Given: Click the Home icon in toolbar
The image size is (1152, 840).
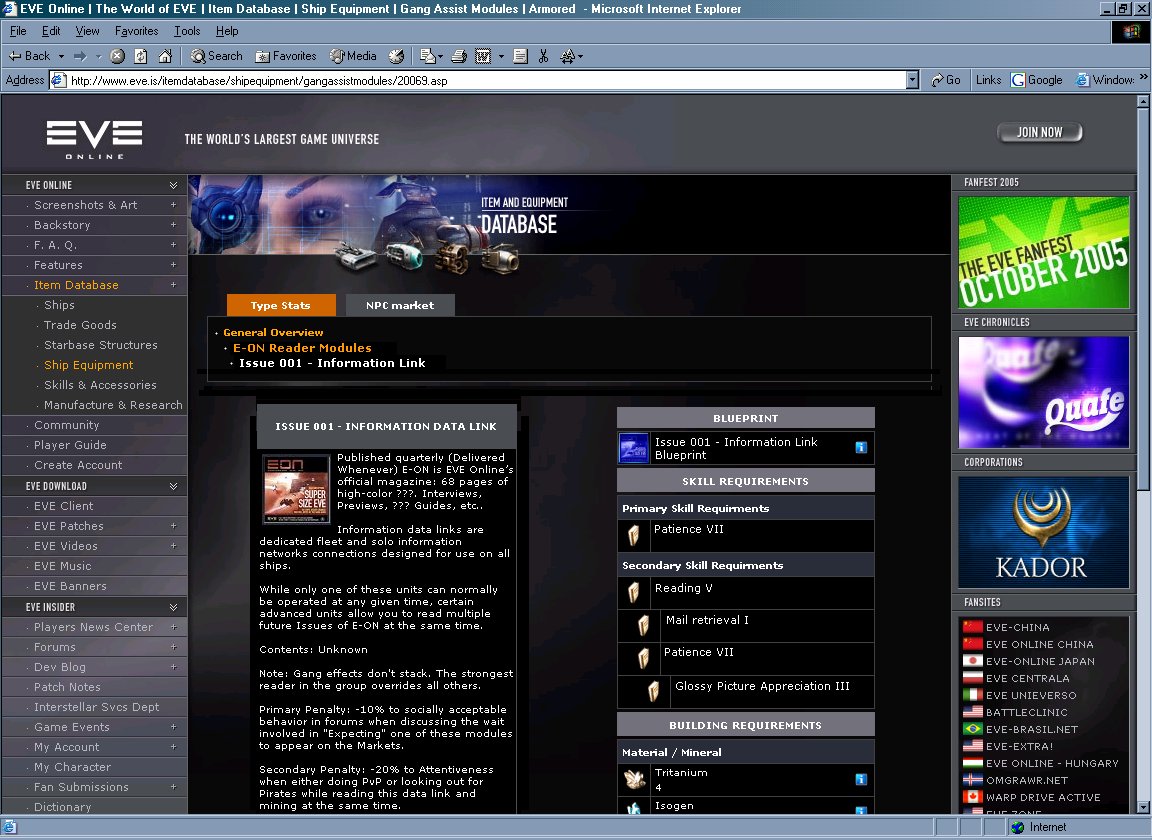Looking at the screenshot, I should (165, 56).
